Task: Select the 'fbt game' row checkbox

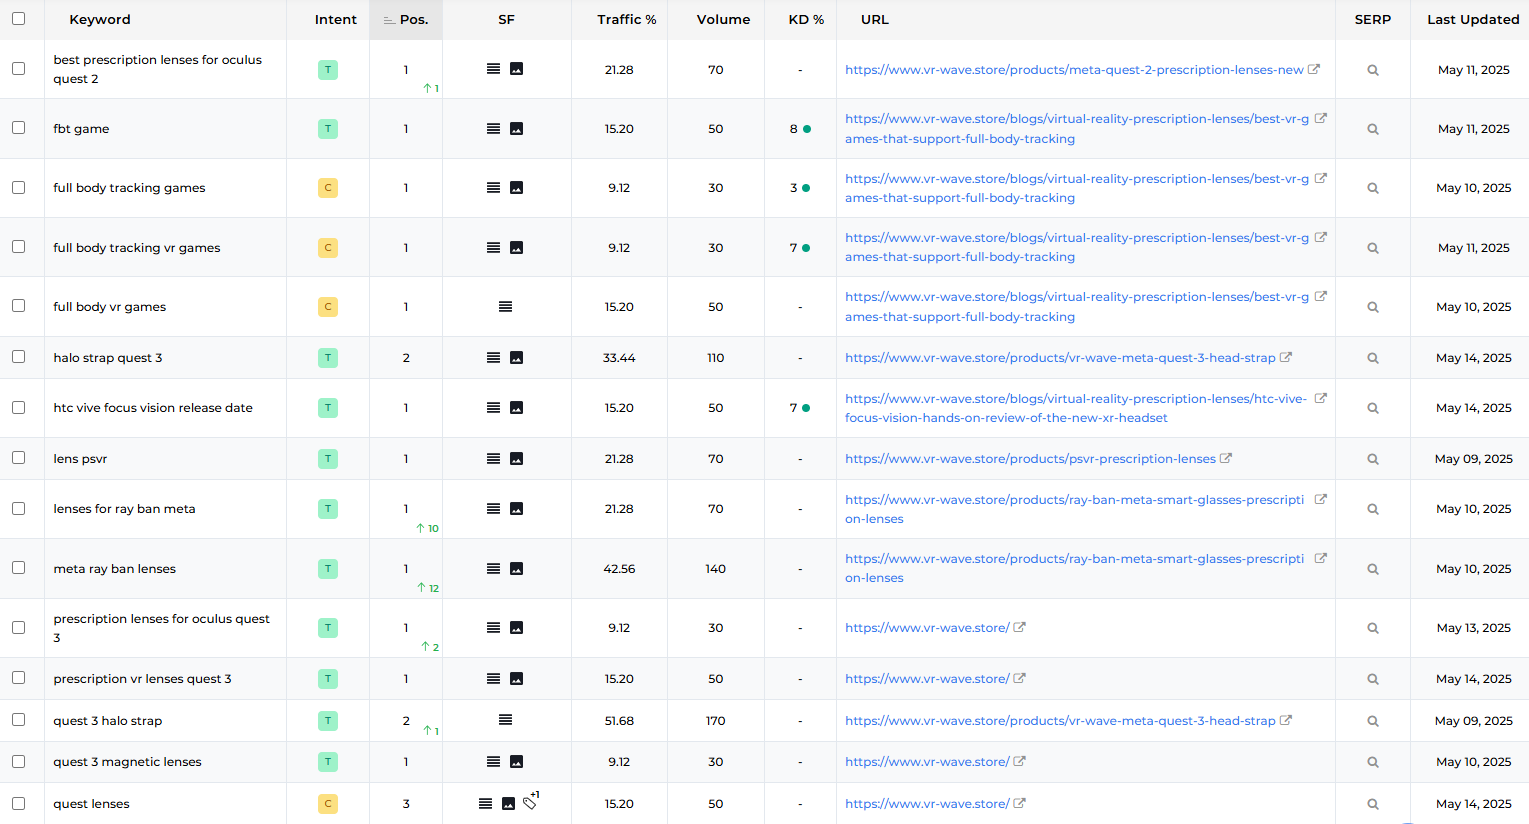Action: point(18,128)
